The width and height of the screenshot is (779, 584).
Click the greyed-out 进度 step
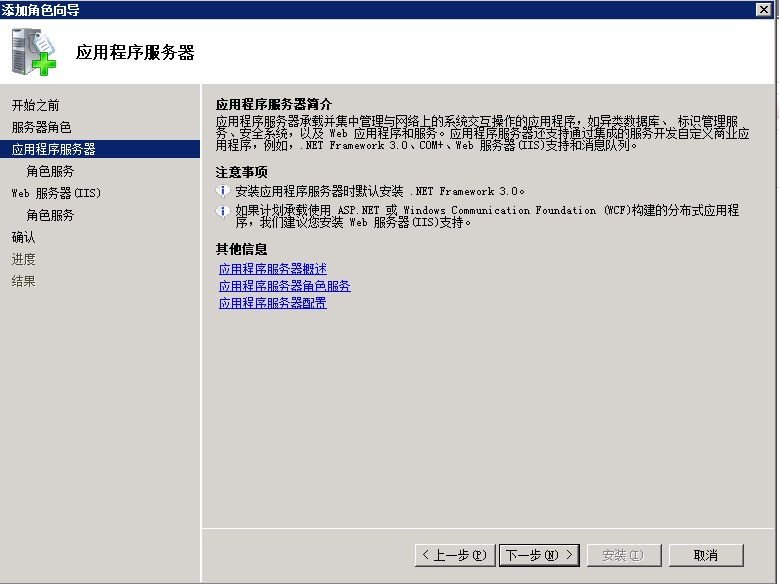(23, 259)
